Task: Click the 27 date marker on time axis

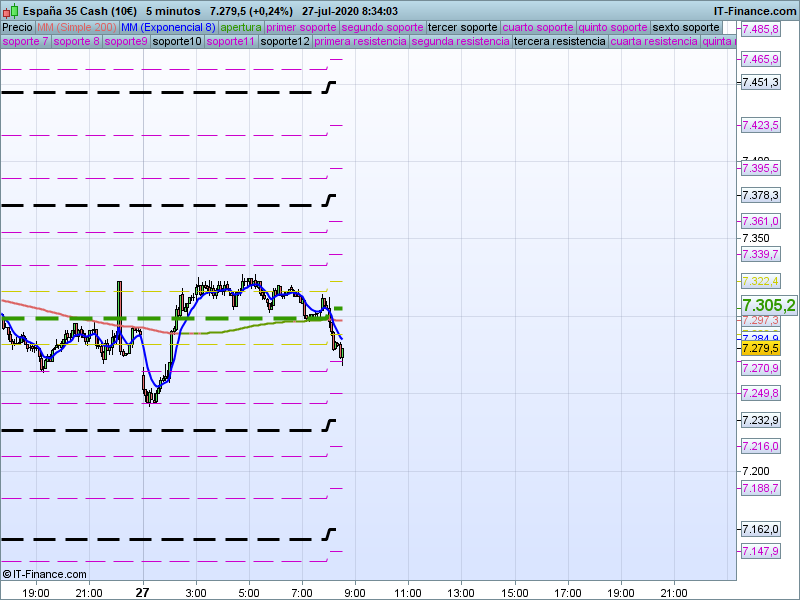Action: (x=142, y=591)
